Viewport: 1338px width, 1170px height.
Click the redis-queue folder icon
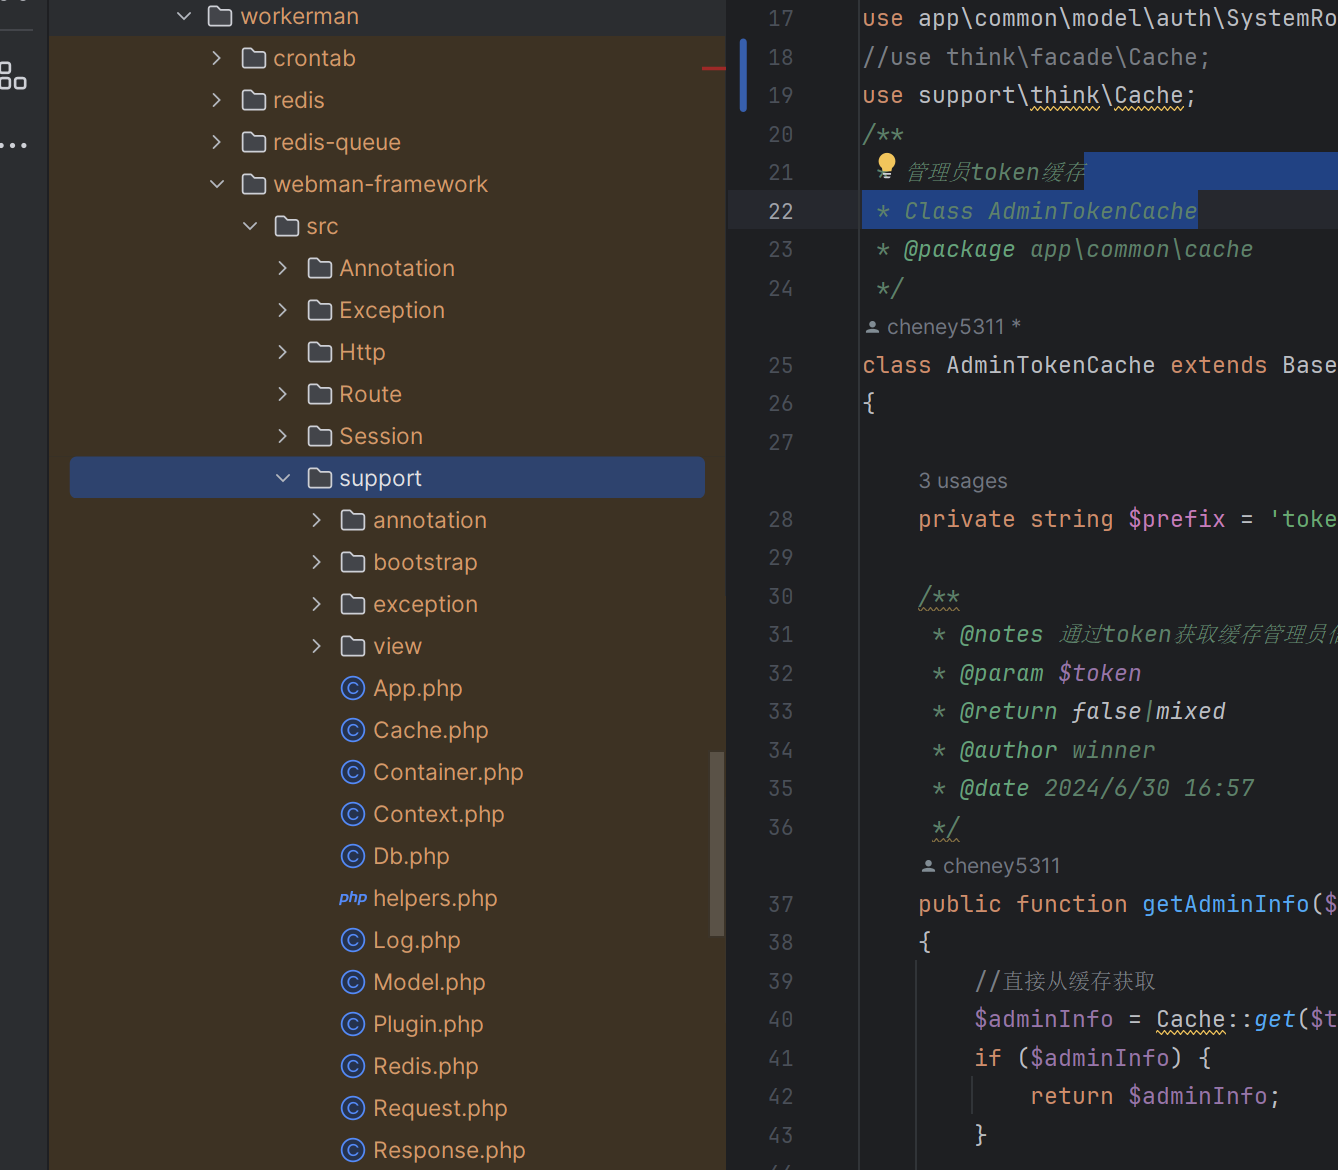pos(254,142)
